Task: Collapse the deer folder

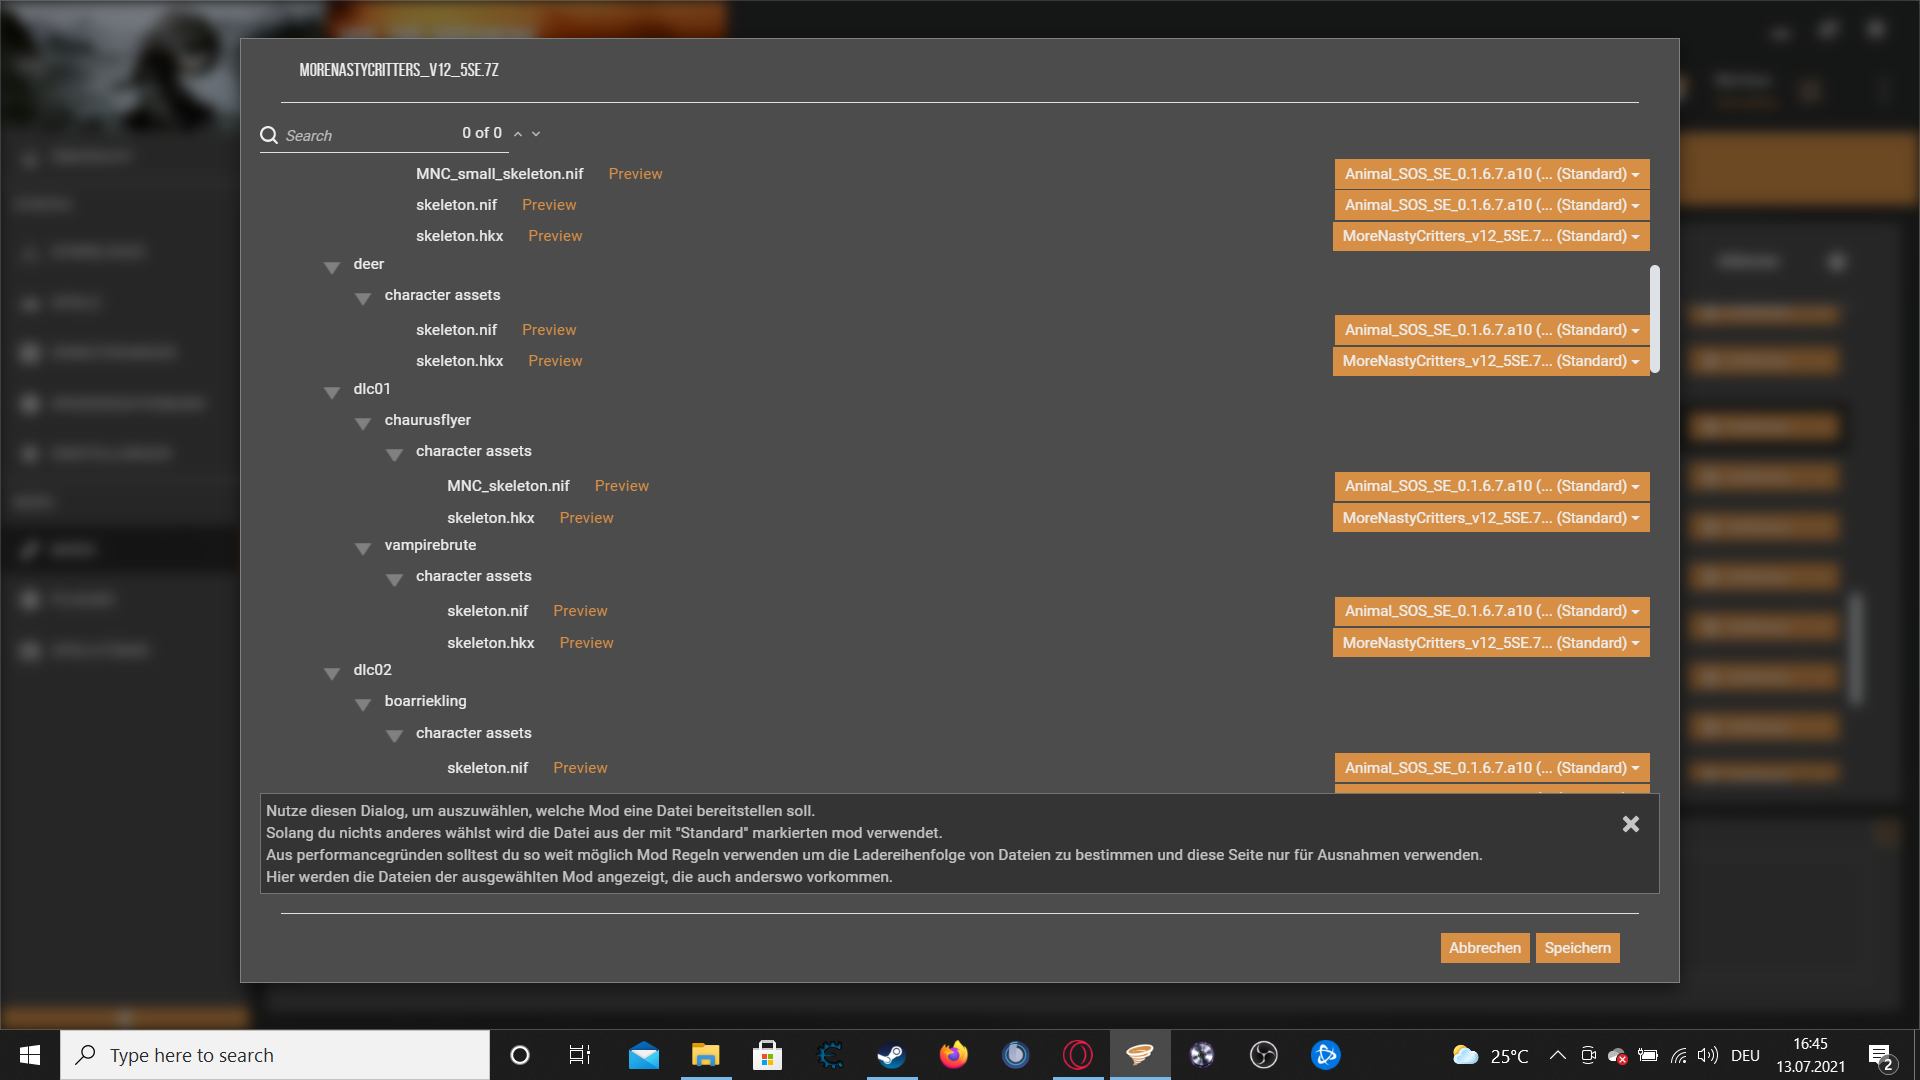Action: coord(332,267)
